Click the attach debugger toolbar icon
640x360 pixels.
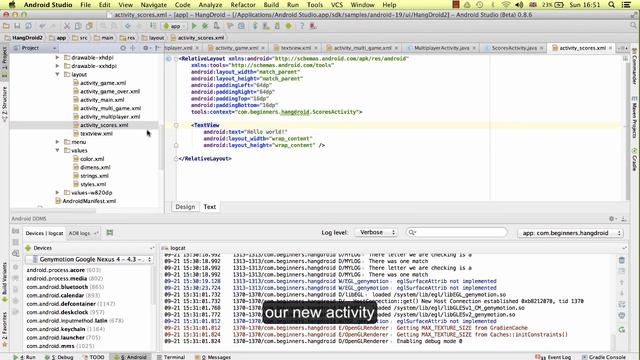point(216,26)
